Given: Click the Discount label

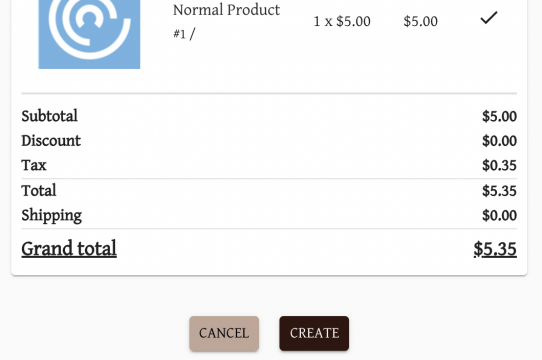Looking at the screenshot, I should click(51, 141).
